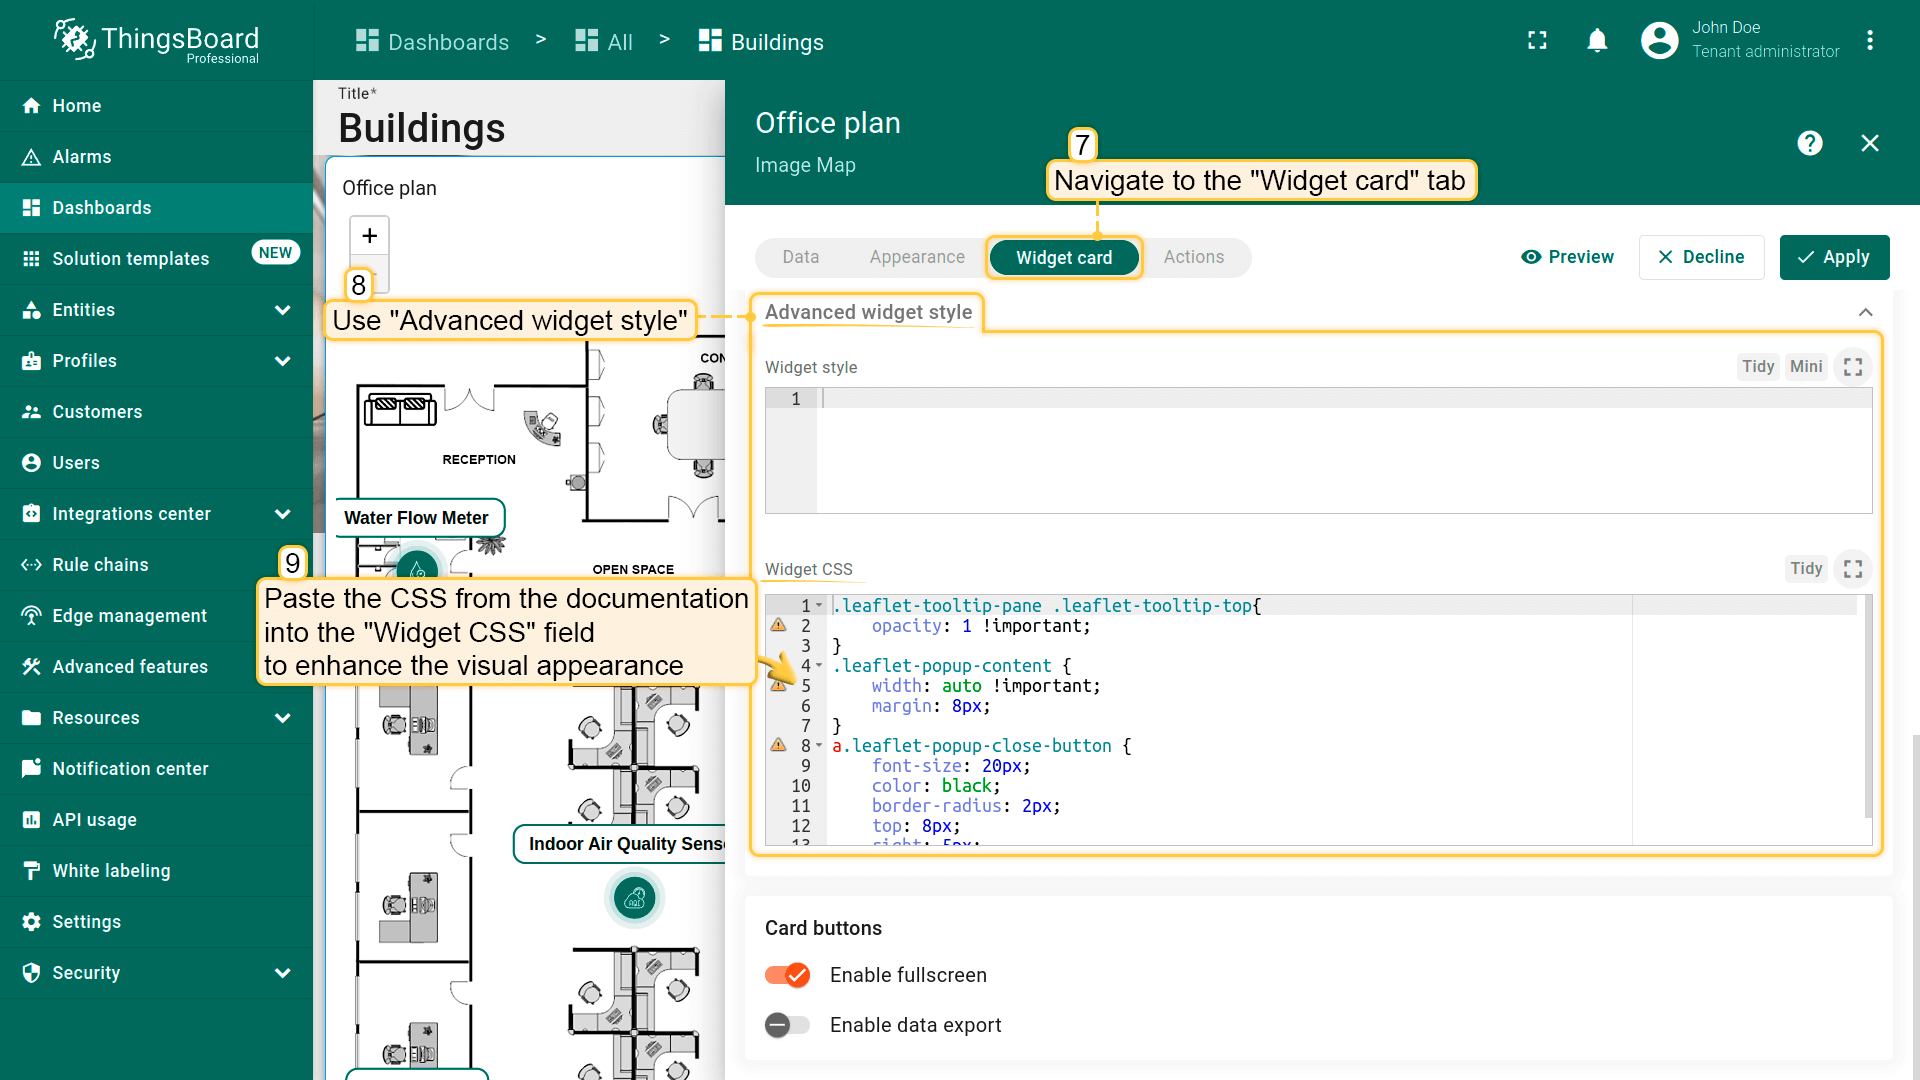The image size is (1920, 1080).
Task: Click the Apply button
Action: (1834, 257)
